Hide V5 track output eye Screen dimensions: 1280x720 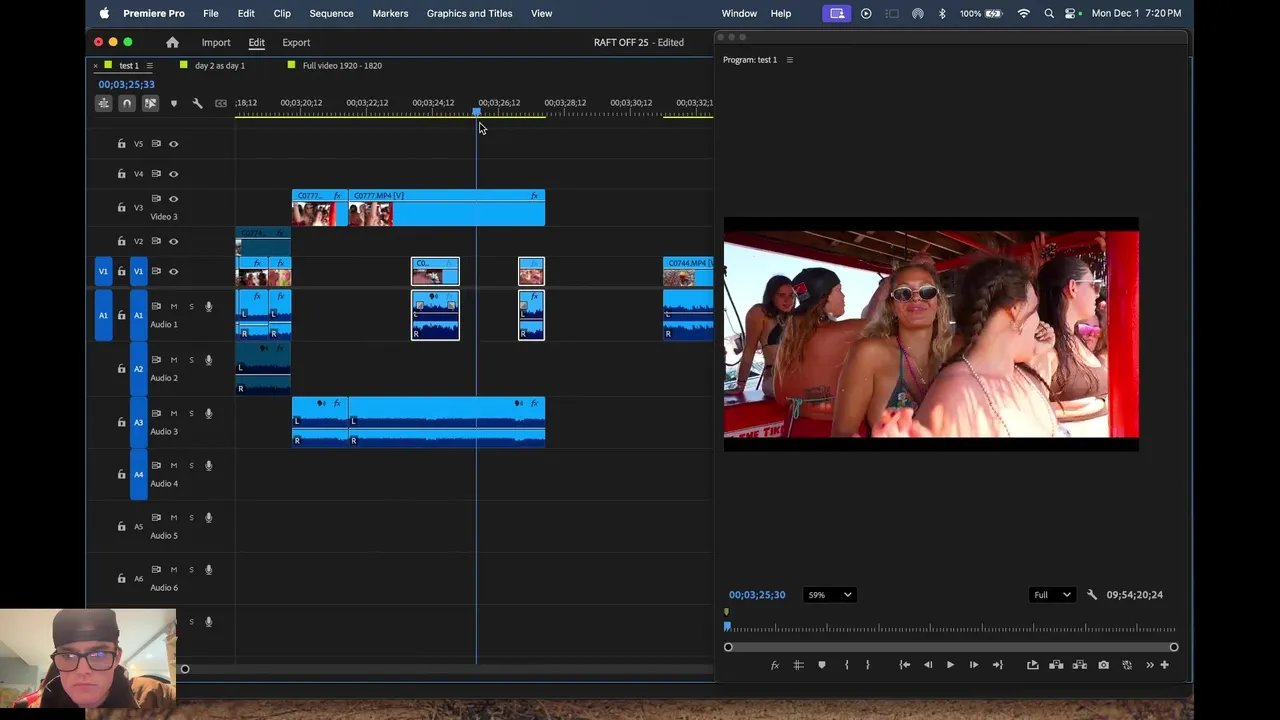173,144
